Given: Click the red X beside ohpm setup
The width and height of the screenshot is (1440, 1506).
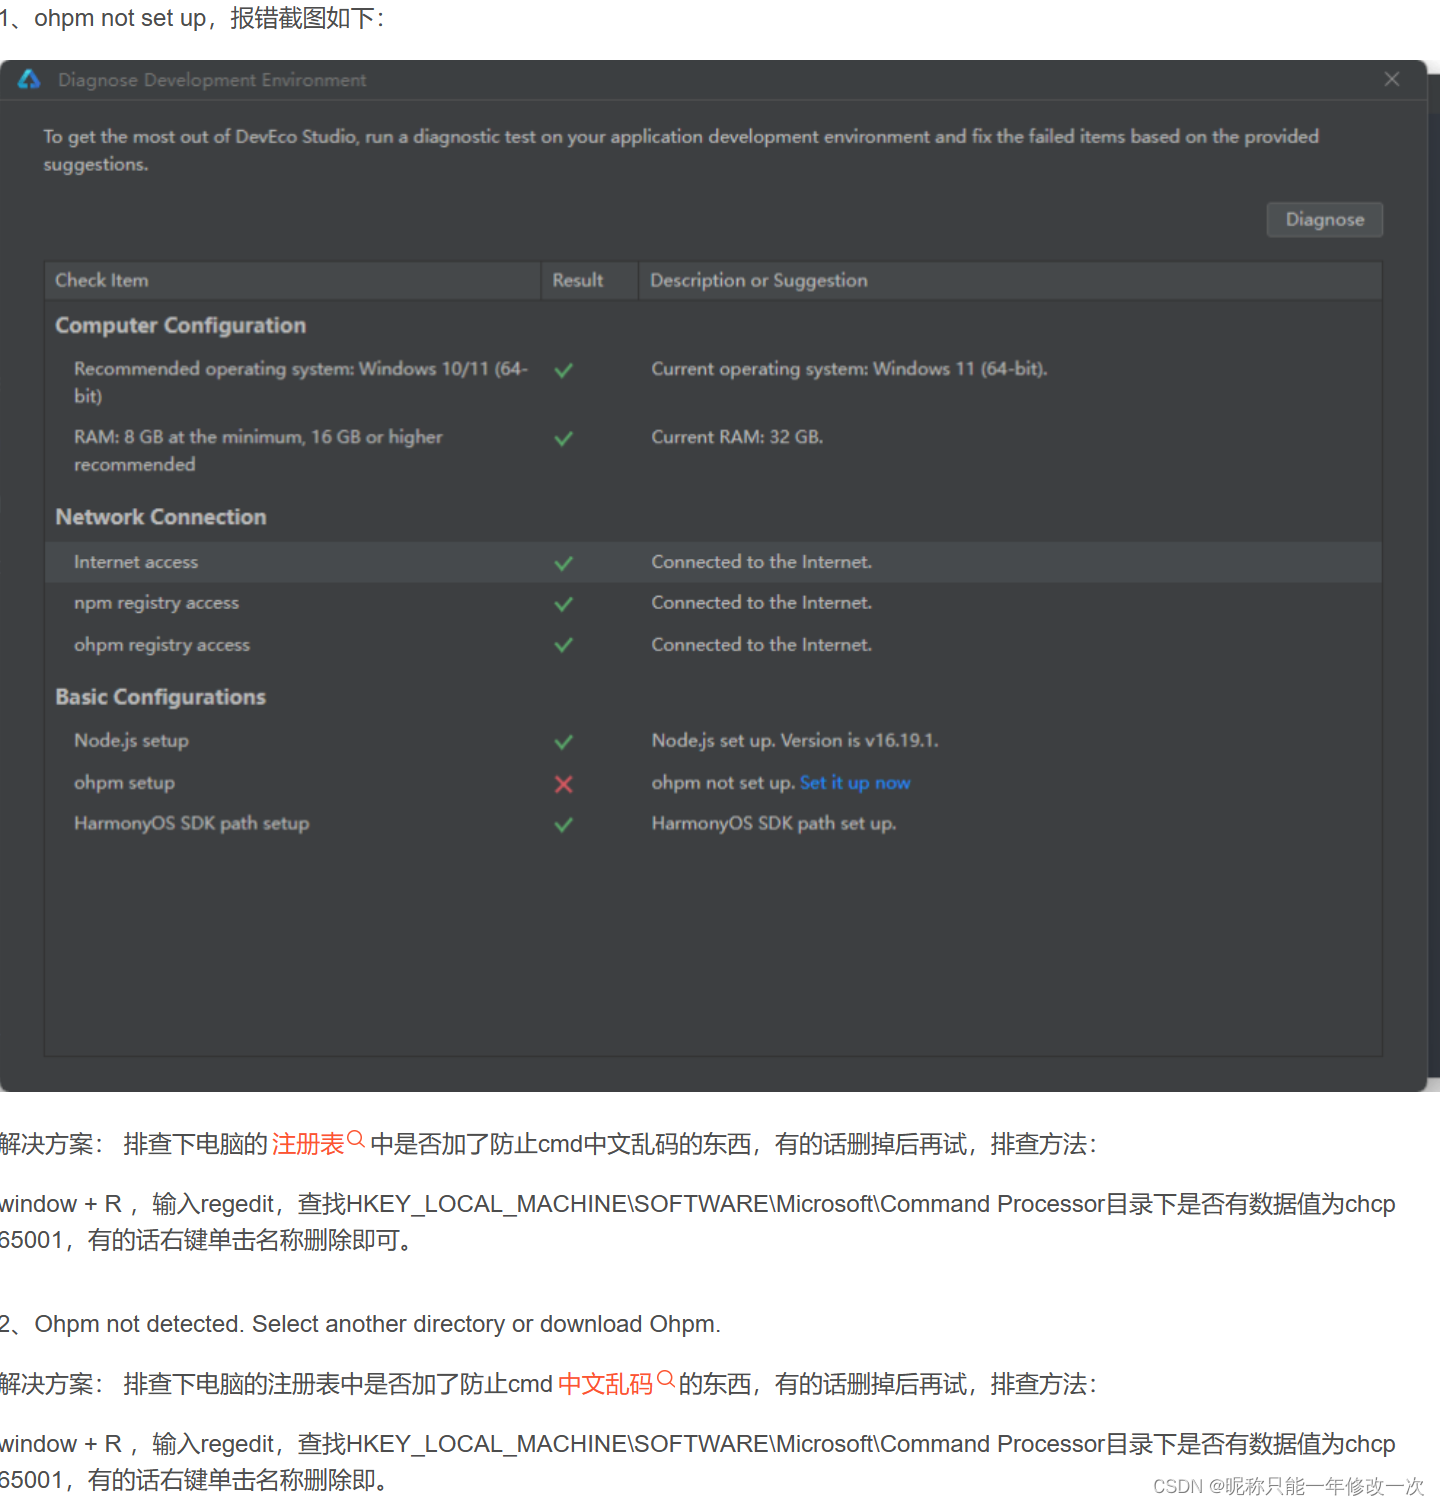Looking at the screenshot, I should (x=563, y=784).
